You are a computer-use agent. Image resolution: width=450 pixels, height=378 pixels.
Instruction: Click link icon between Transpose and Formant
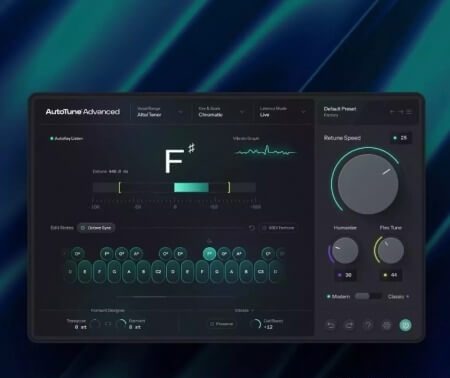click(x=108, y=324)
